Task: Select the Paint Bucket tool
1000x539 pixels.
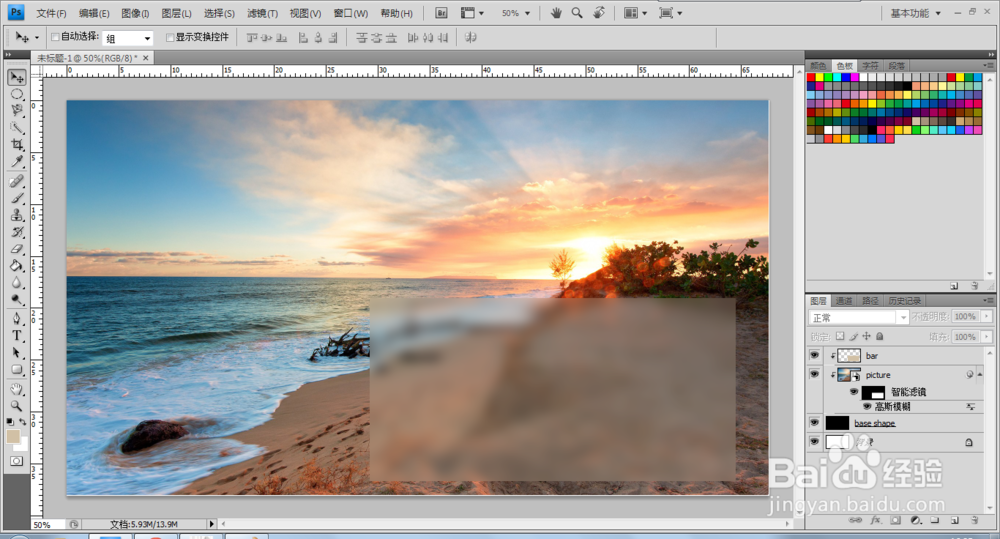Action: click(x=17, y=265)
